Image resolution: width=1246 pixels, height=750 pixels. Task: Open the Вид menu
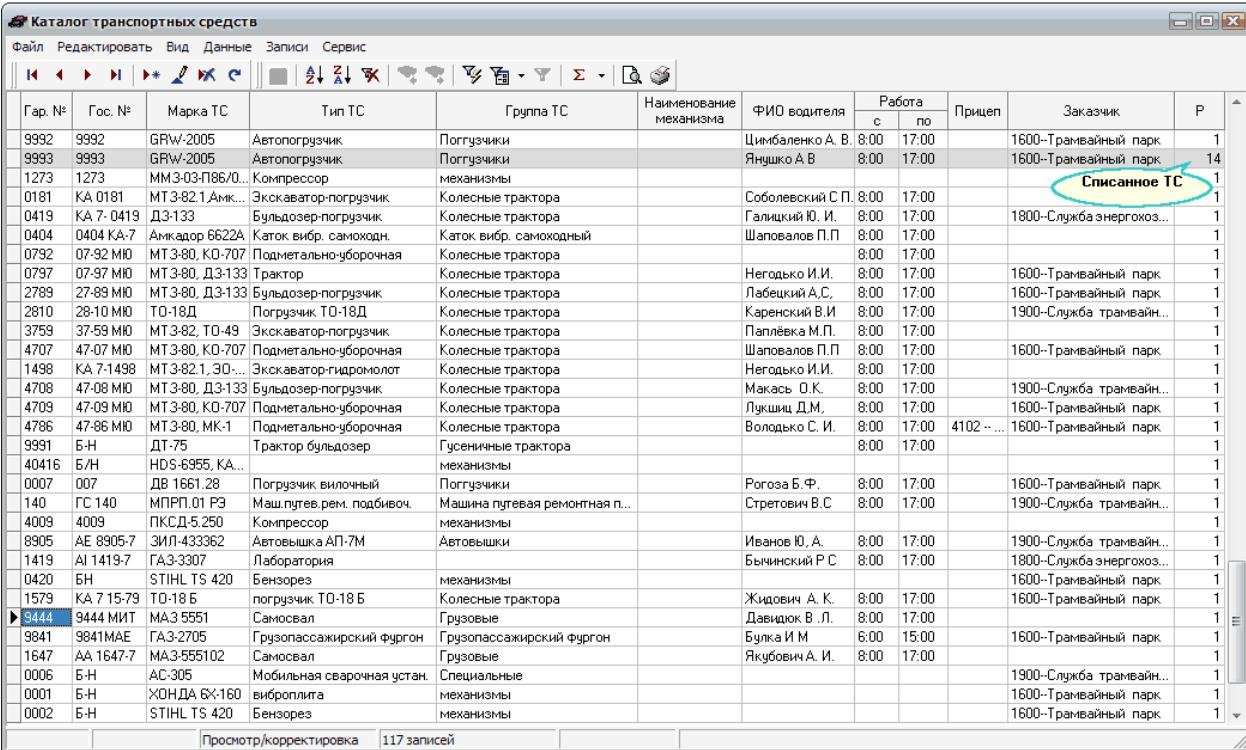coord(178,47)
